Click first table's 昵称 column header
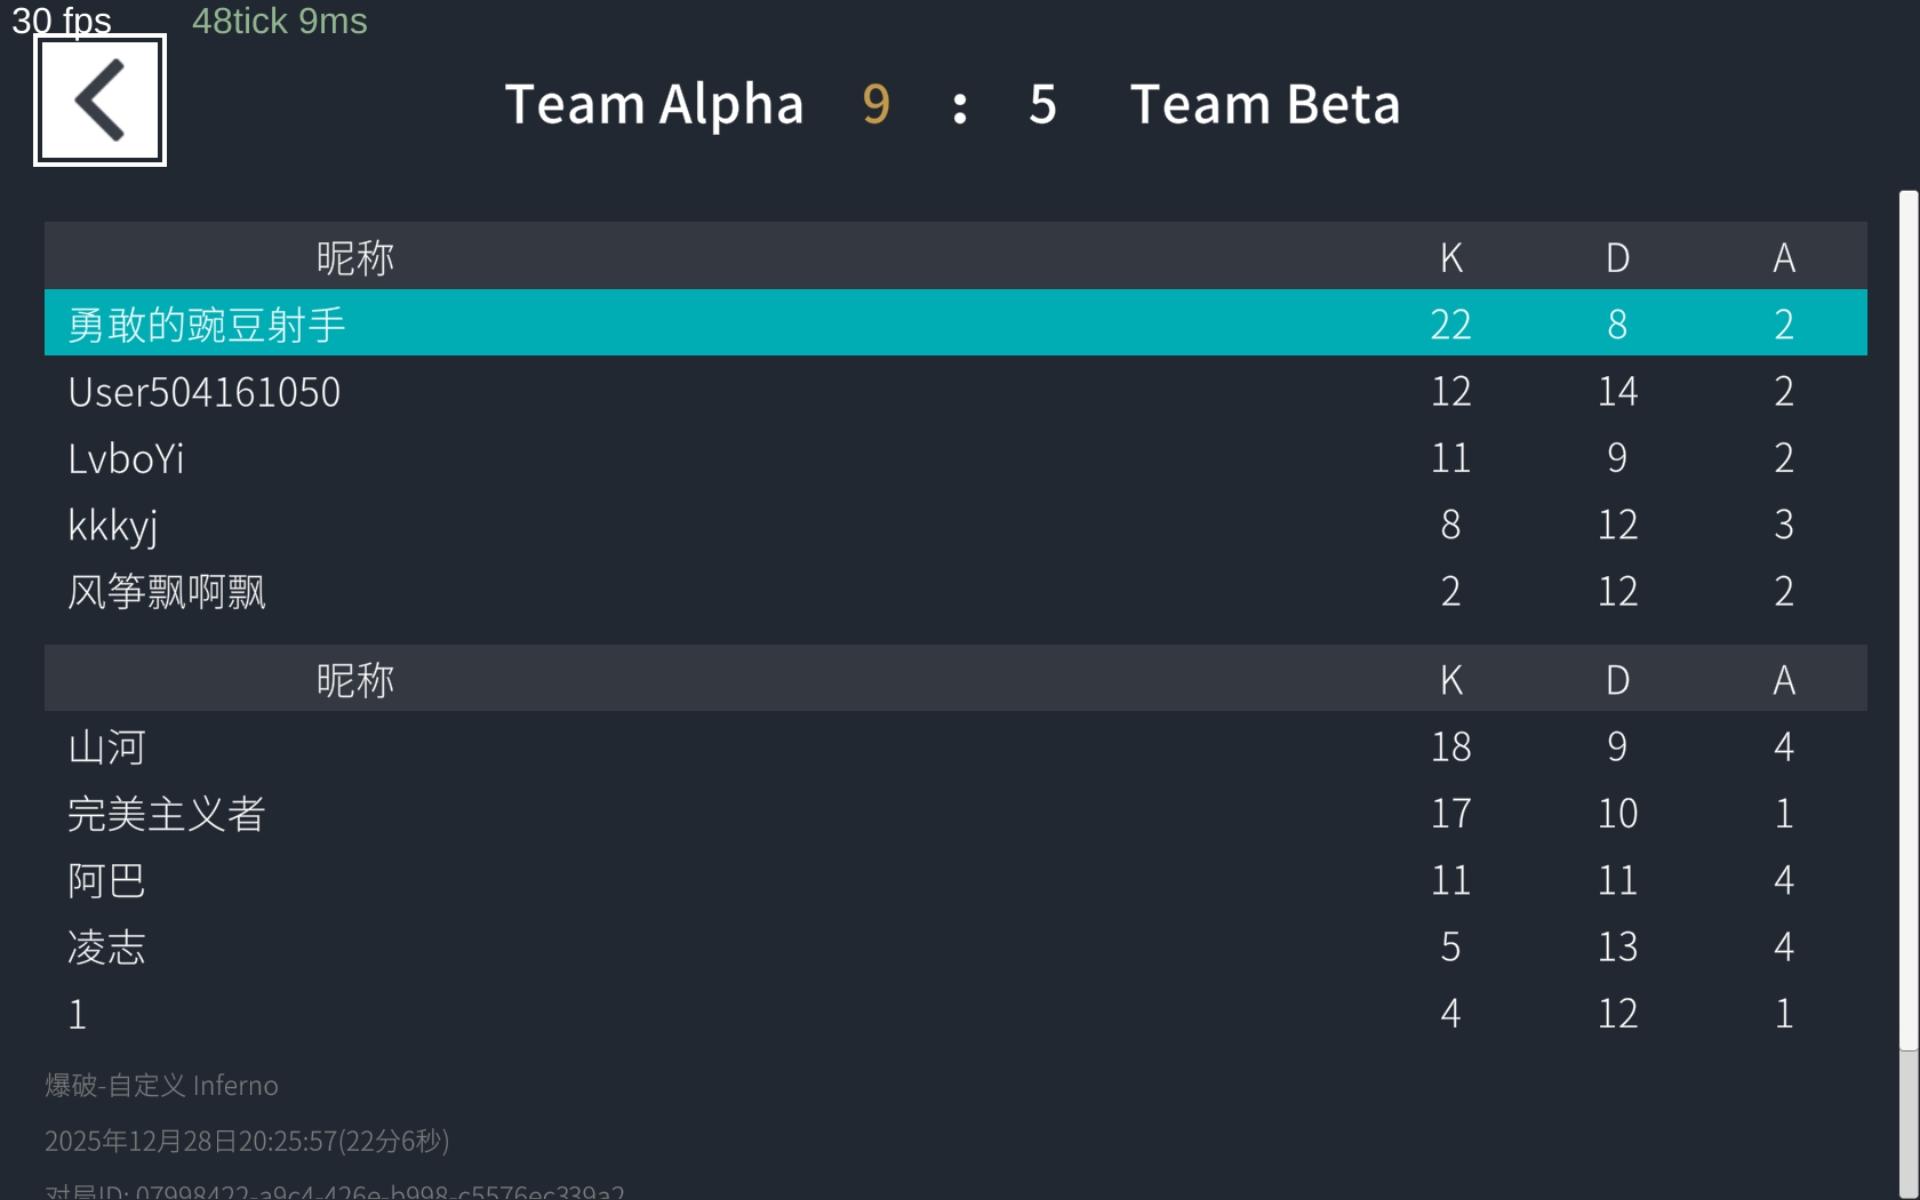 coord(355,257)
